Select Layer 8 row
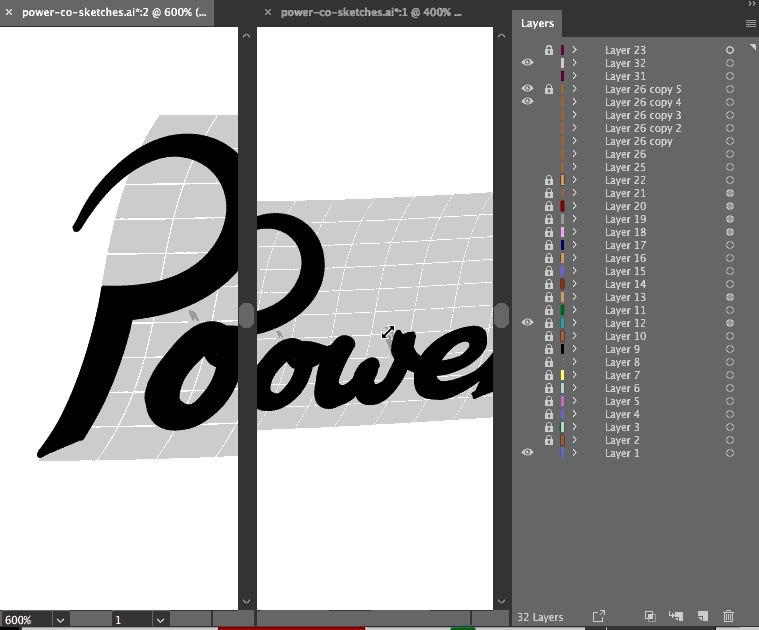Viewport: 759px width, 630px height. 634,362
